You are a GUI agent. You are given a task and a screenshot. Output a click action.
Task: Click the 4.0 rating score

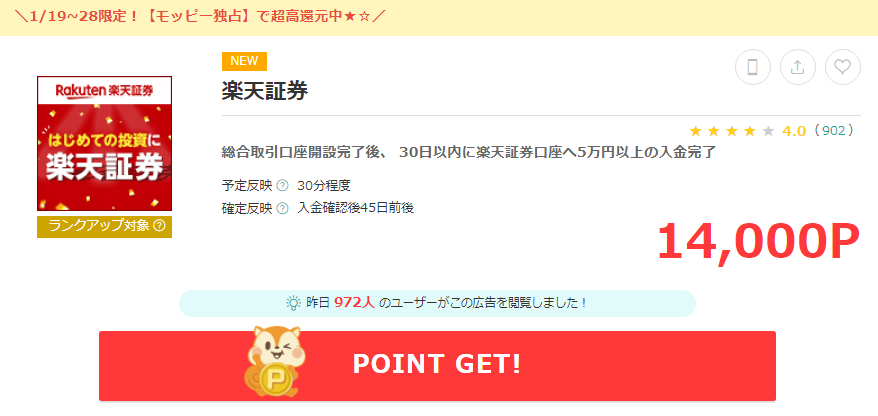794,132
